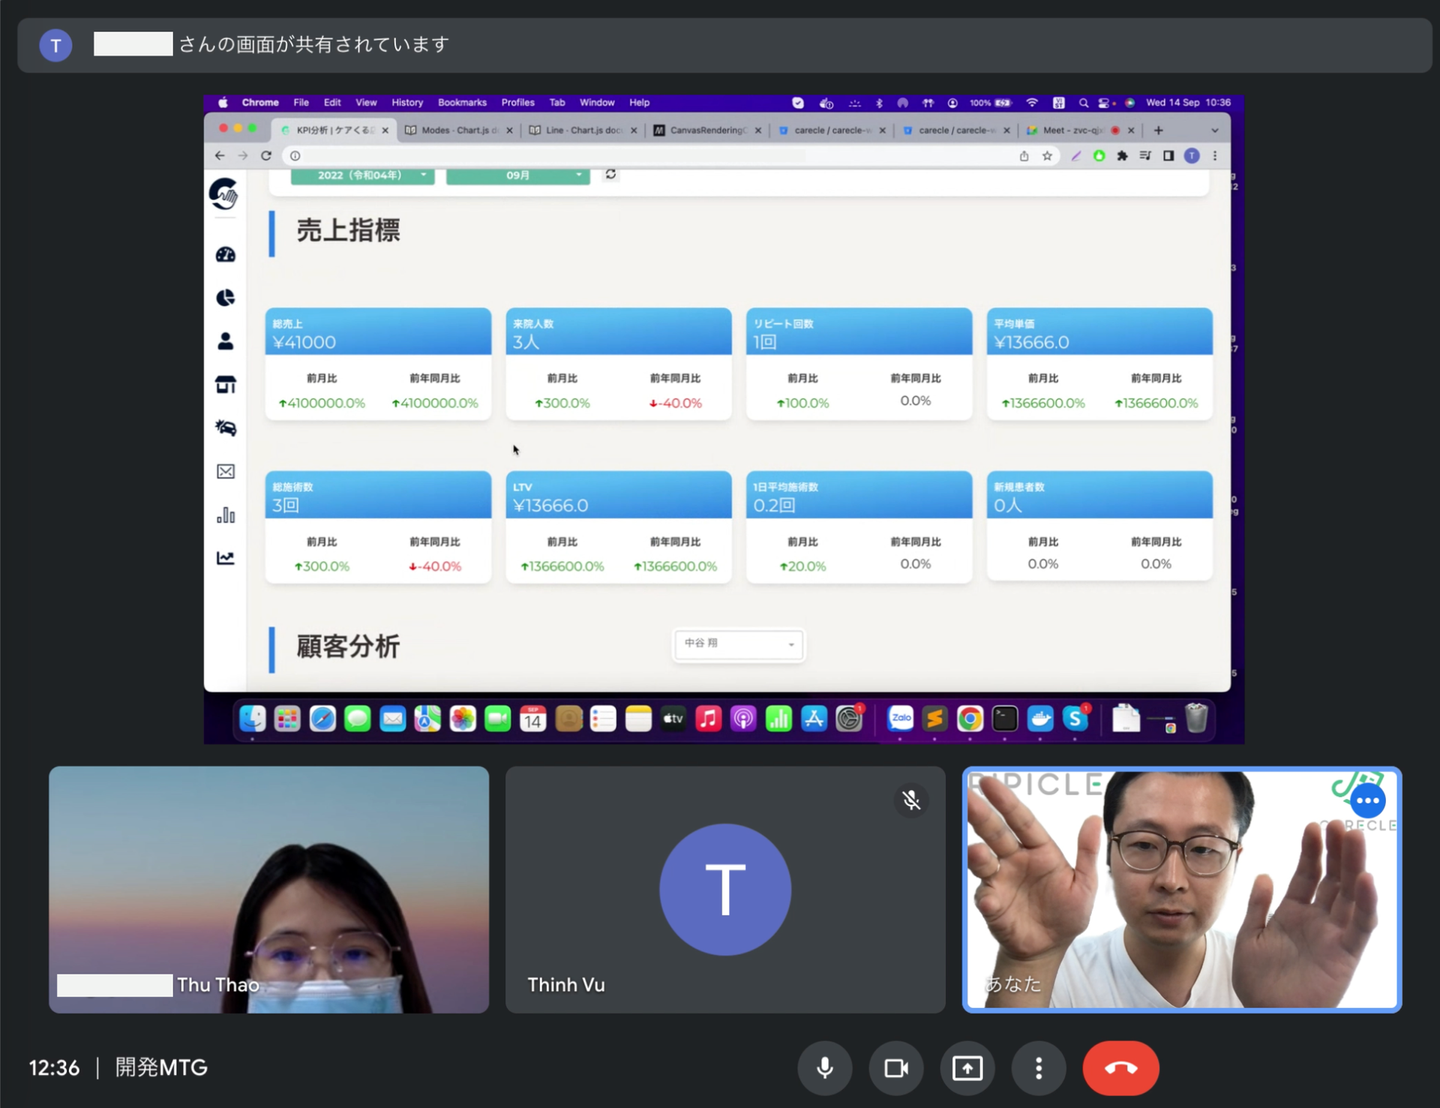Open Docker from the shared Dock
The width and height of the screenshot is (1440, 1108).
[x=1040, y=718]
